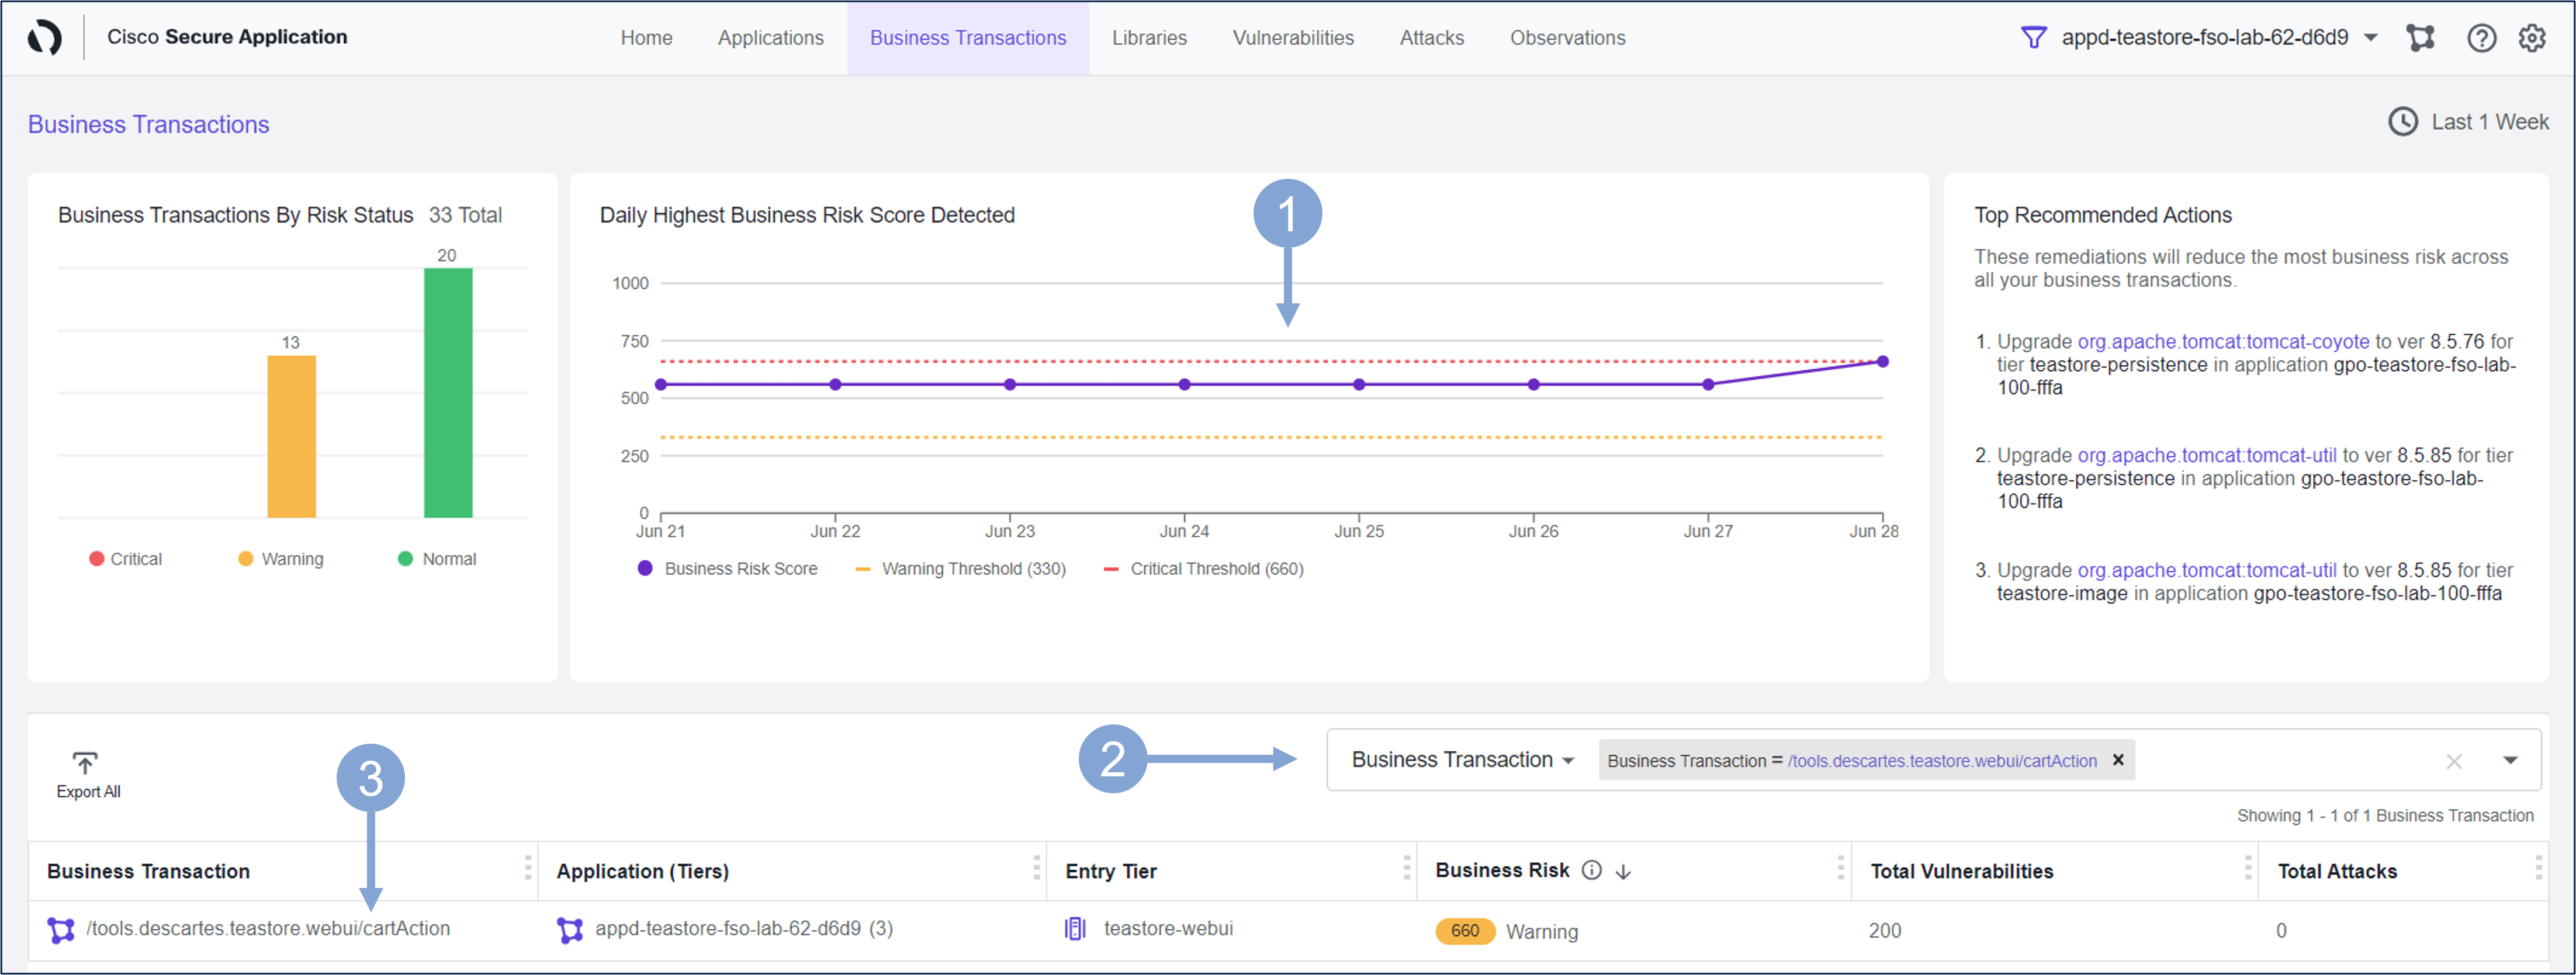Open the help question mark icon

(x=2481, y=38)
